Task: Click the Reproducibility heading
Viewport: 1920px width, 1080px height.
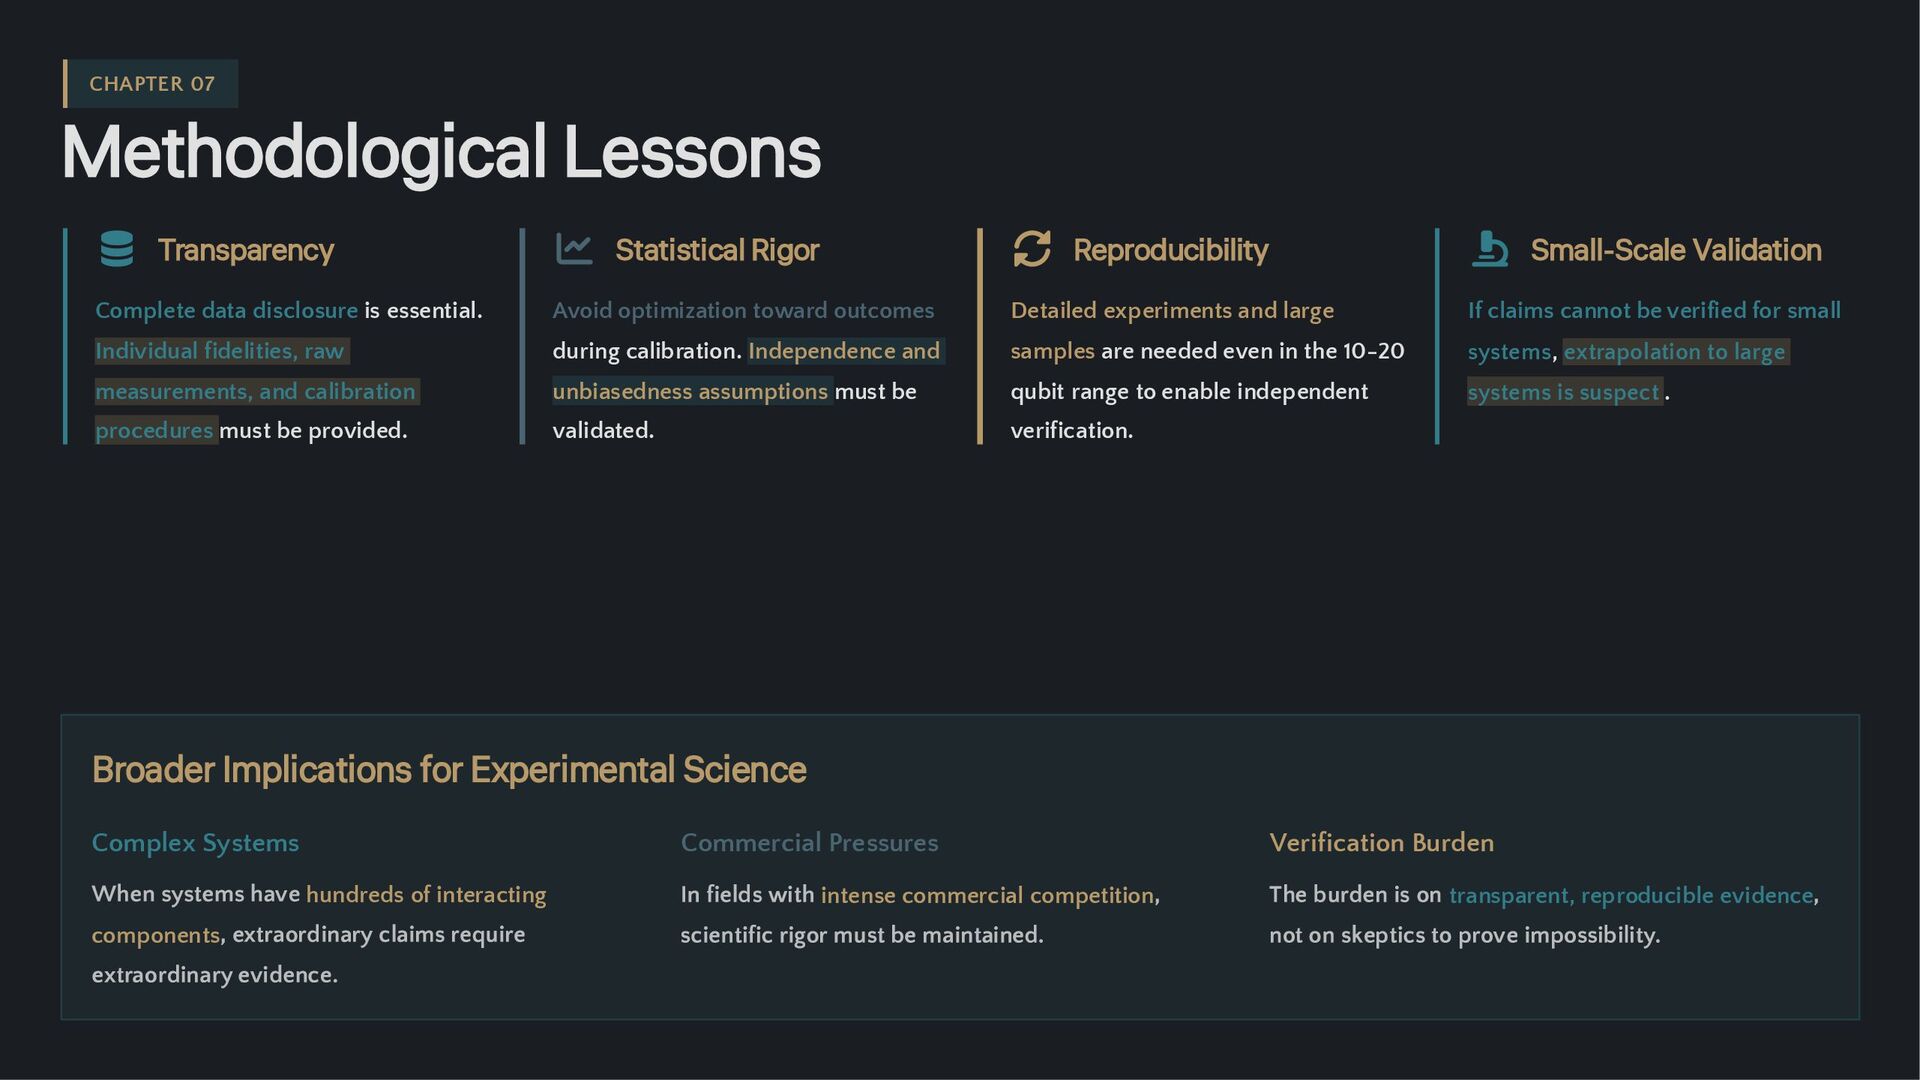Action: [x=1170, y=250]
